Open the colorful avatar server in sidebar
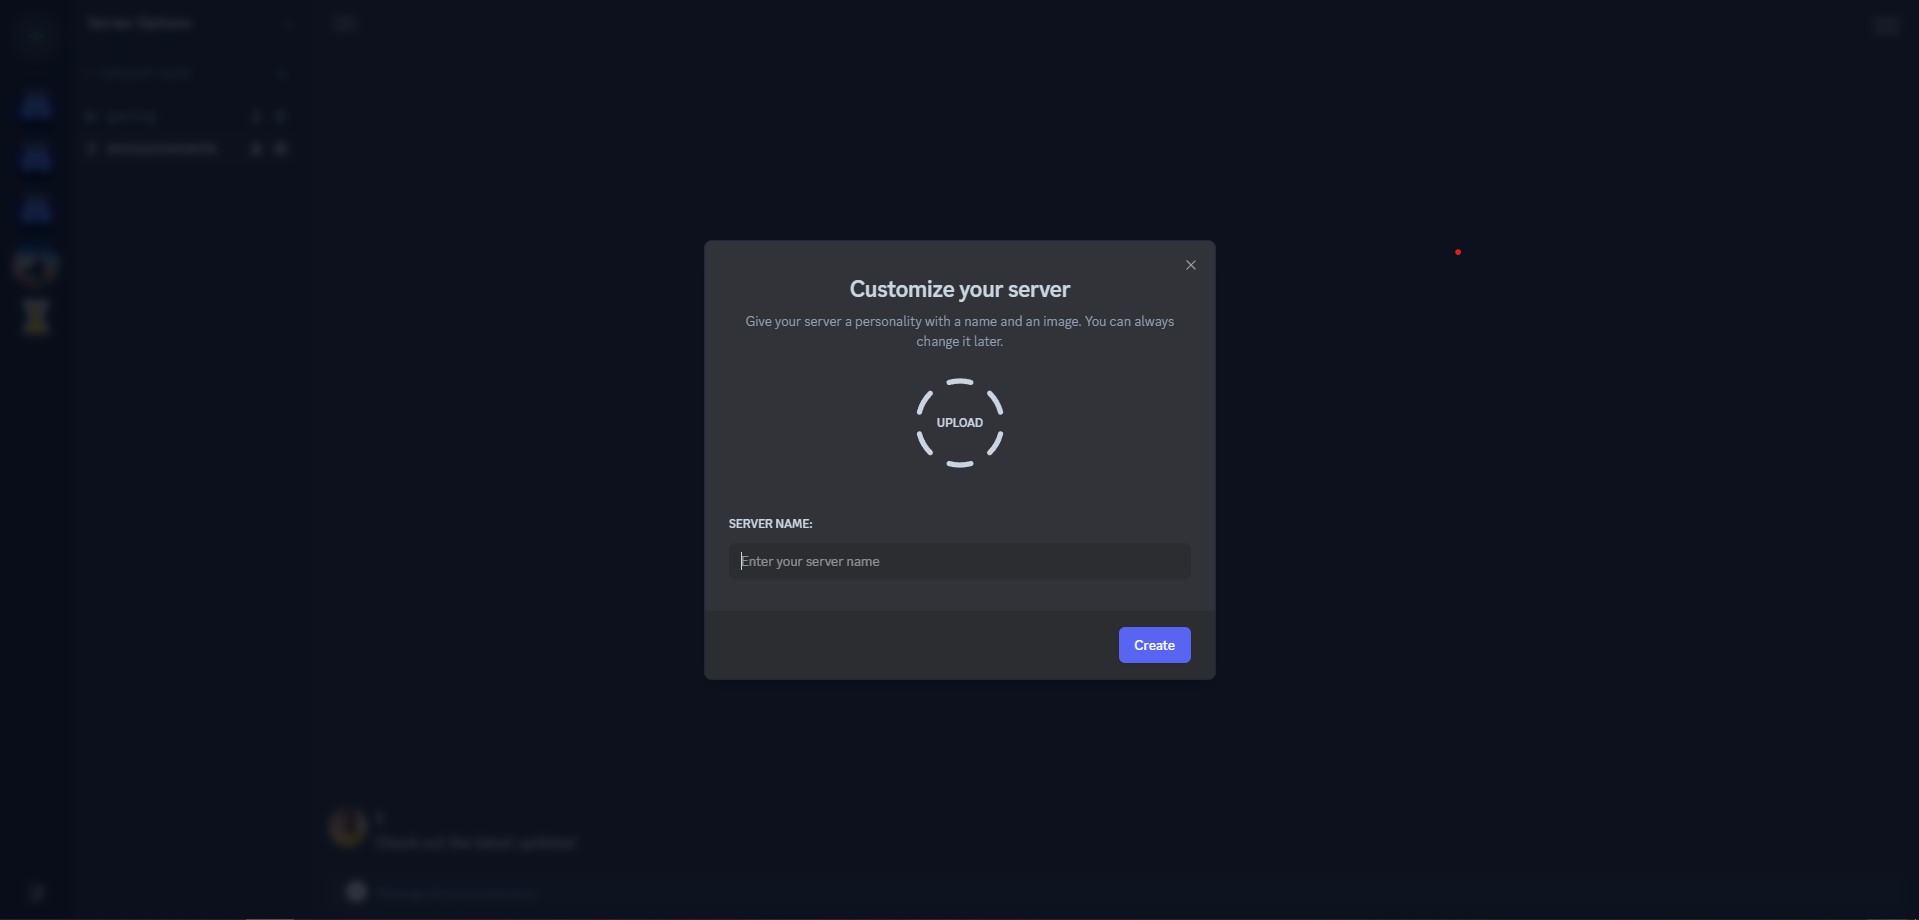 pos(36,266)
